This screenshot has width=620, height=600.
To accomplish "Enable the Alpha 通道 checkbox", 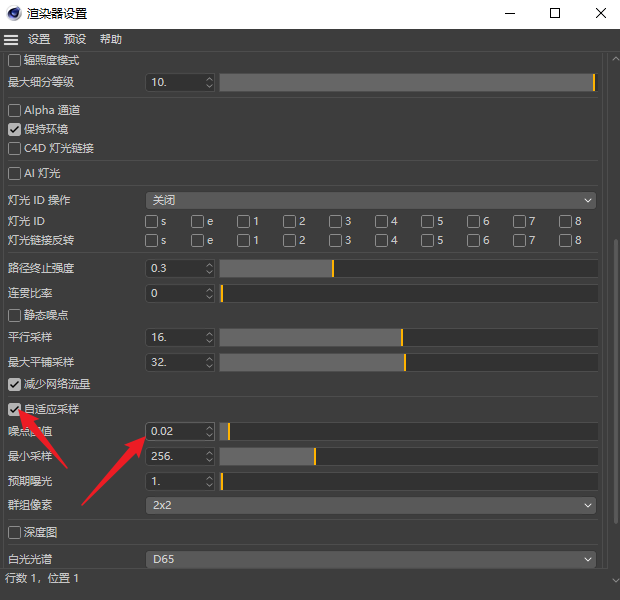I will pyautogui.click(x=15, y=110).
